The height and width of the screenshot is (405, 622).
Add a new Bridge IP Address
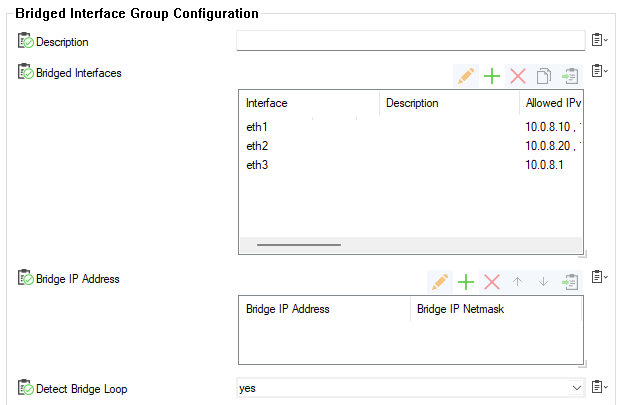[x=466, y=282]
